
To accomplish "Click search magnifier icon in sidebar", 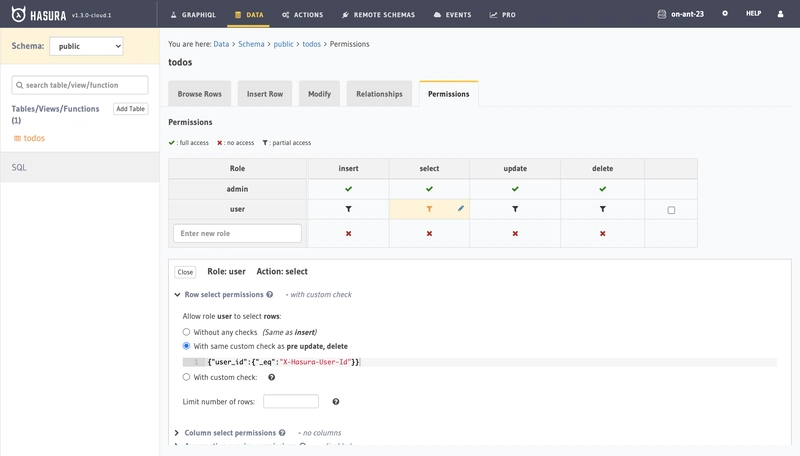I will point(19,85).
